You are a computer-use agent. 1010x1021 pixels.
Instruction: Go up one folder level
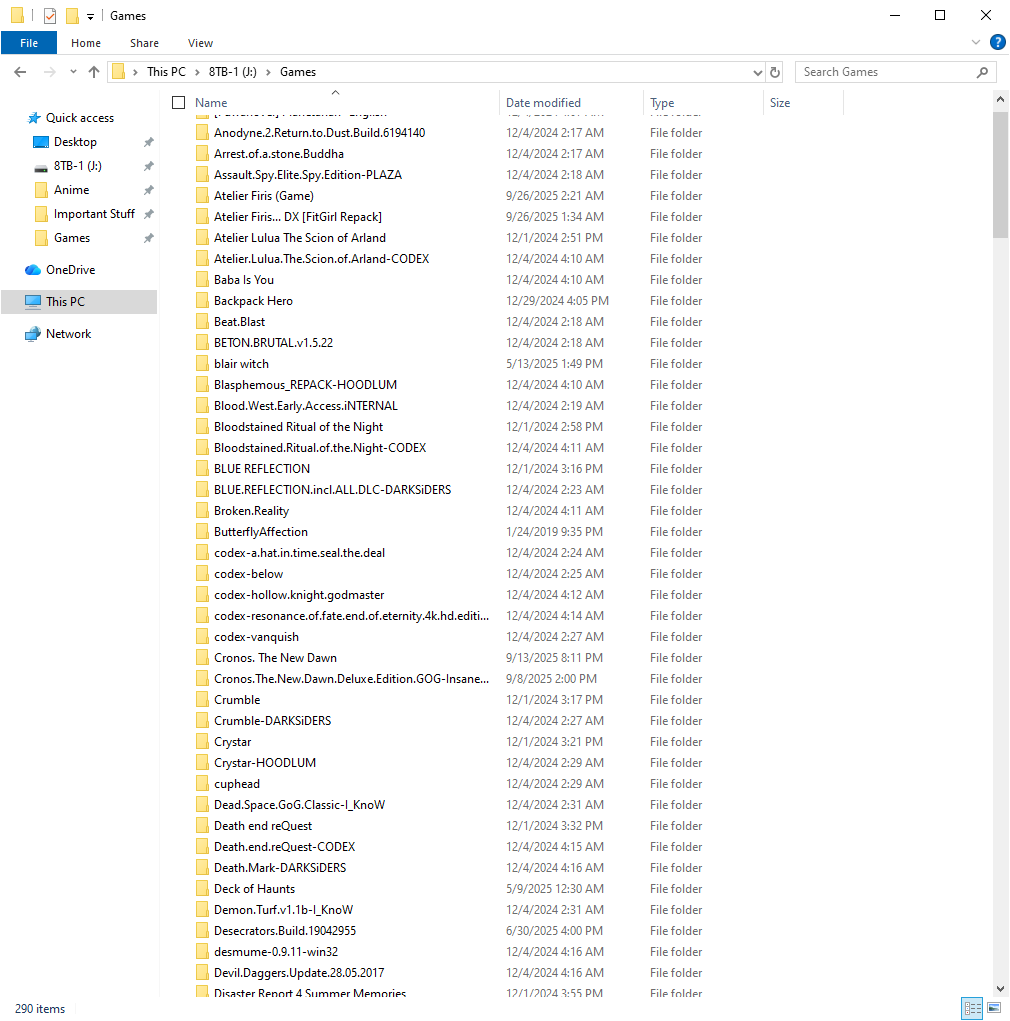(x=94, y=72)
